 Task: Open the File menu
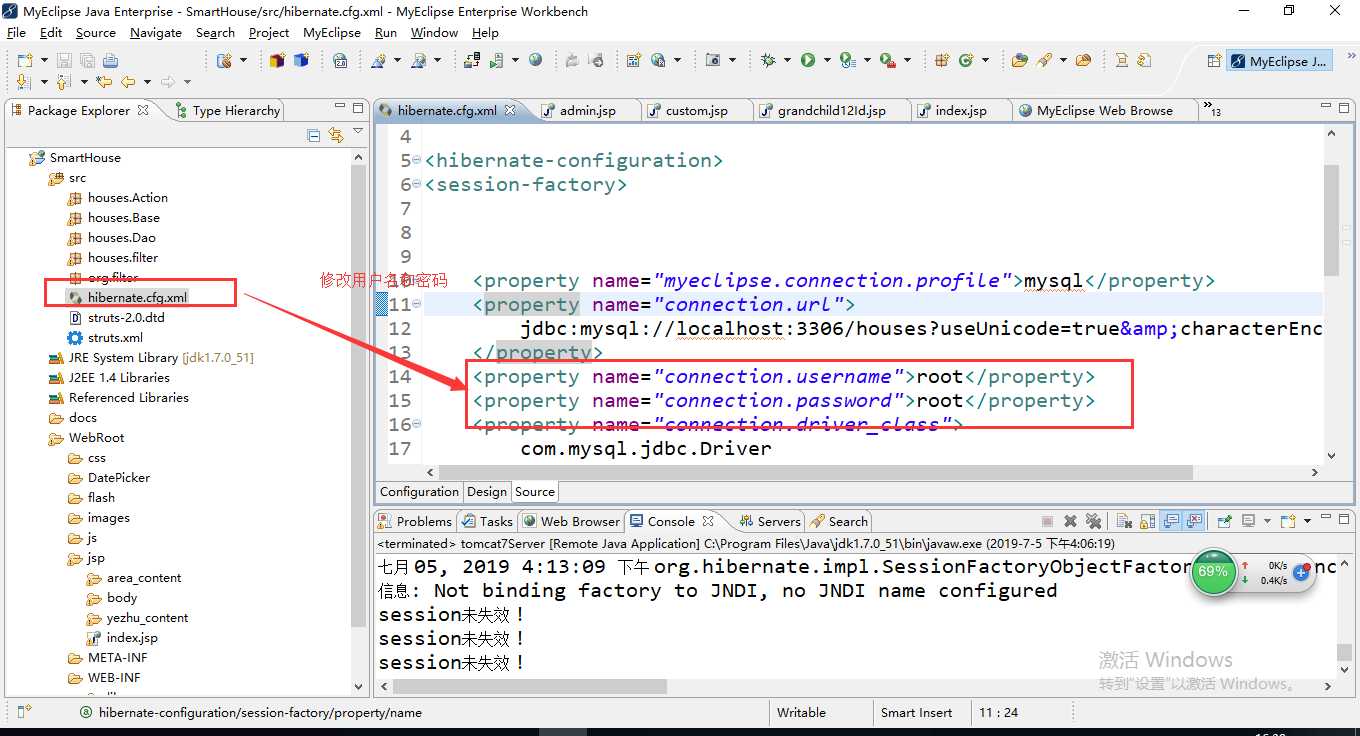point(16,33)
